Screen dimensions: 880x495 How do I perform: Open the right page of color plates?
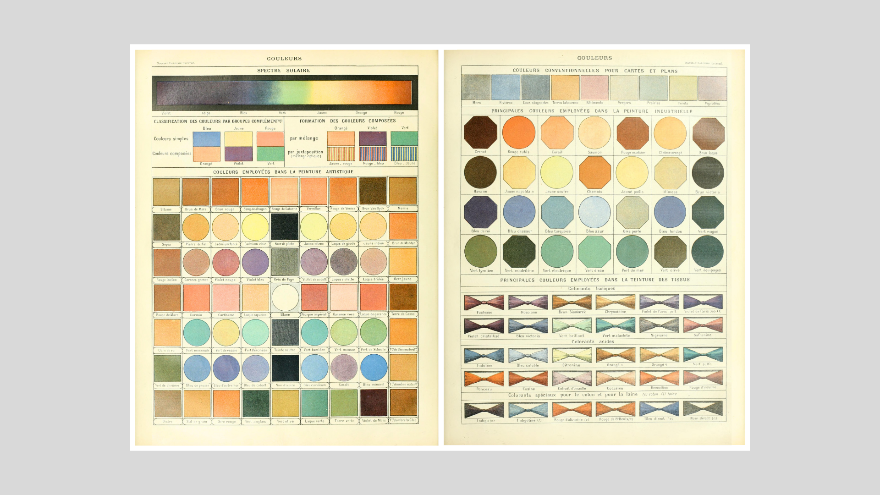pyautogui.click(x=594, y=247)
